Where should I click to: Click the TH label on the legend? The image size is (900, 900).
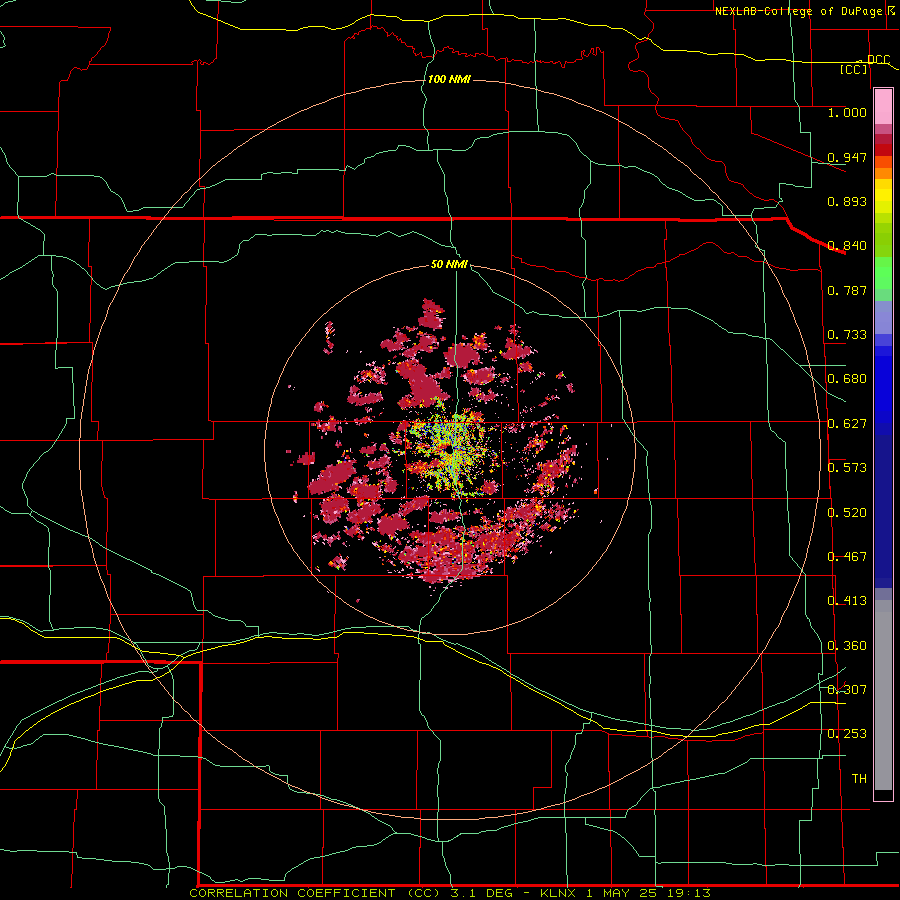(x=859, y=779)
